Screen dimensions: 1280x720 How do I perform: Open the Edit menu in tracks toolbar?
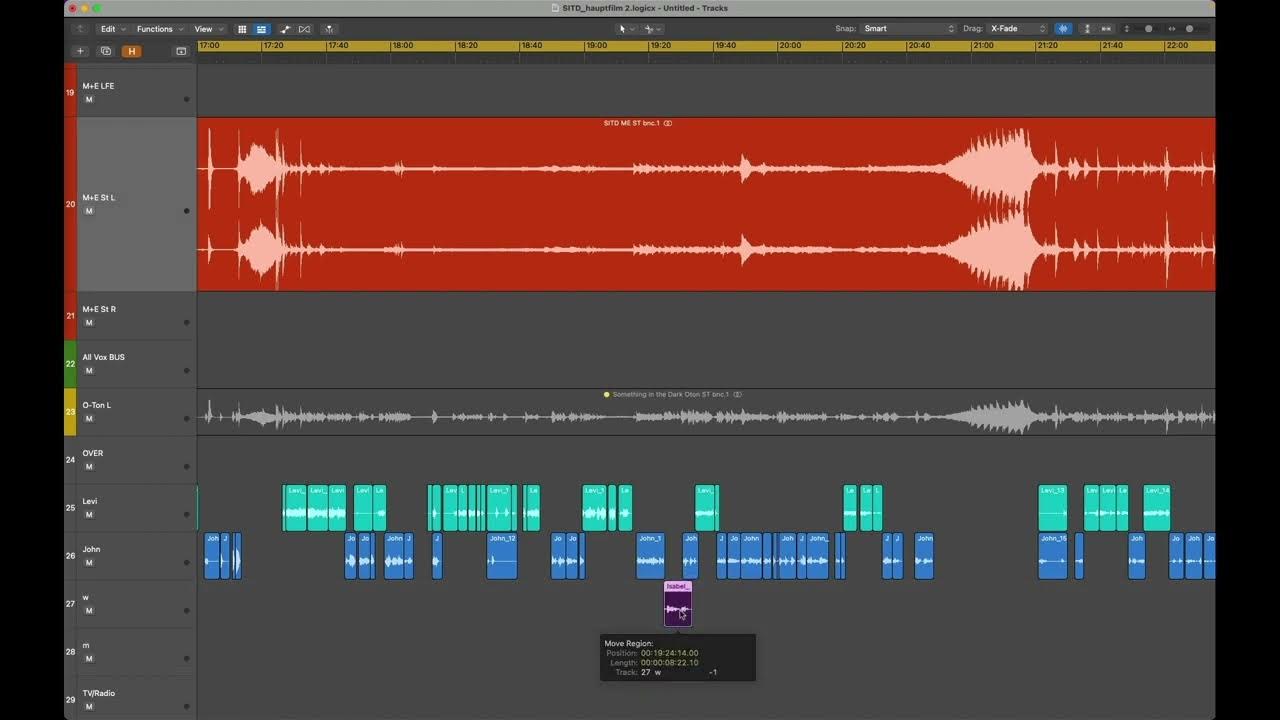pos(111,29)
